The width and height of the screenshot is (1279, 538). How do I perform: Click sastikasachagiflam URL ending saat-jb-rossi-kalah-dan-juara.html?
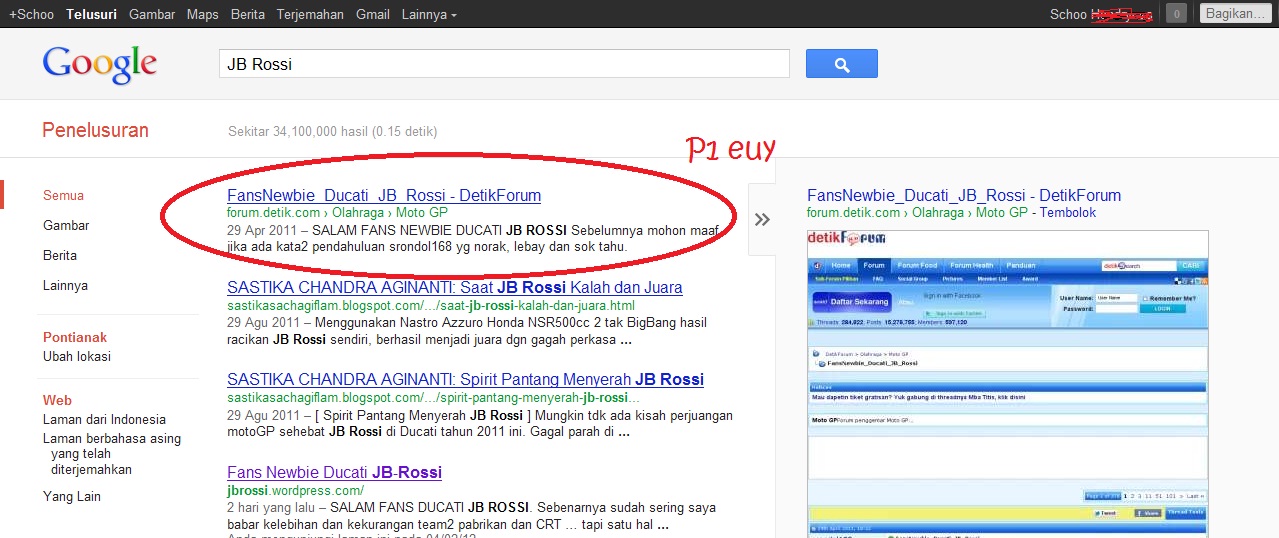[431, 305]
